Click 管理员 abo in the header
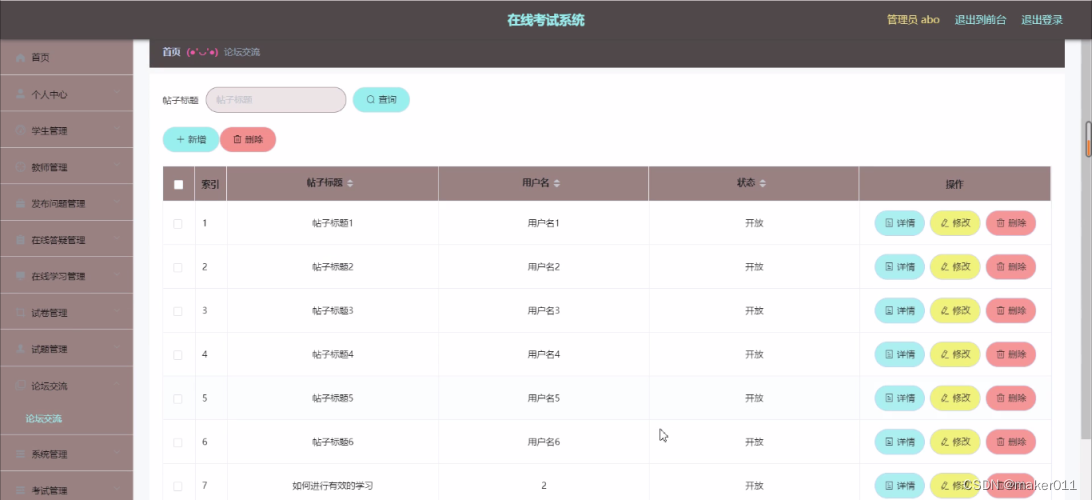 click(913, 20)
